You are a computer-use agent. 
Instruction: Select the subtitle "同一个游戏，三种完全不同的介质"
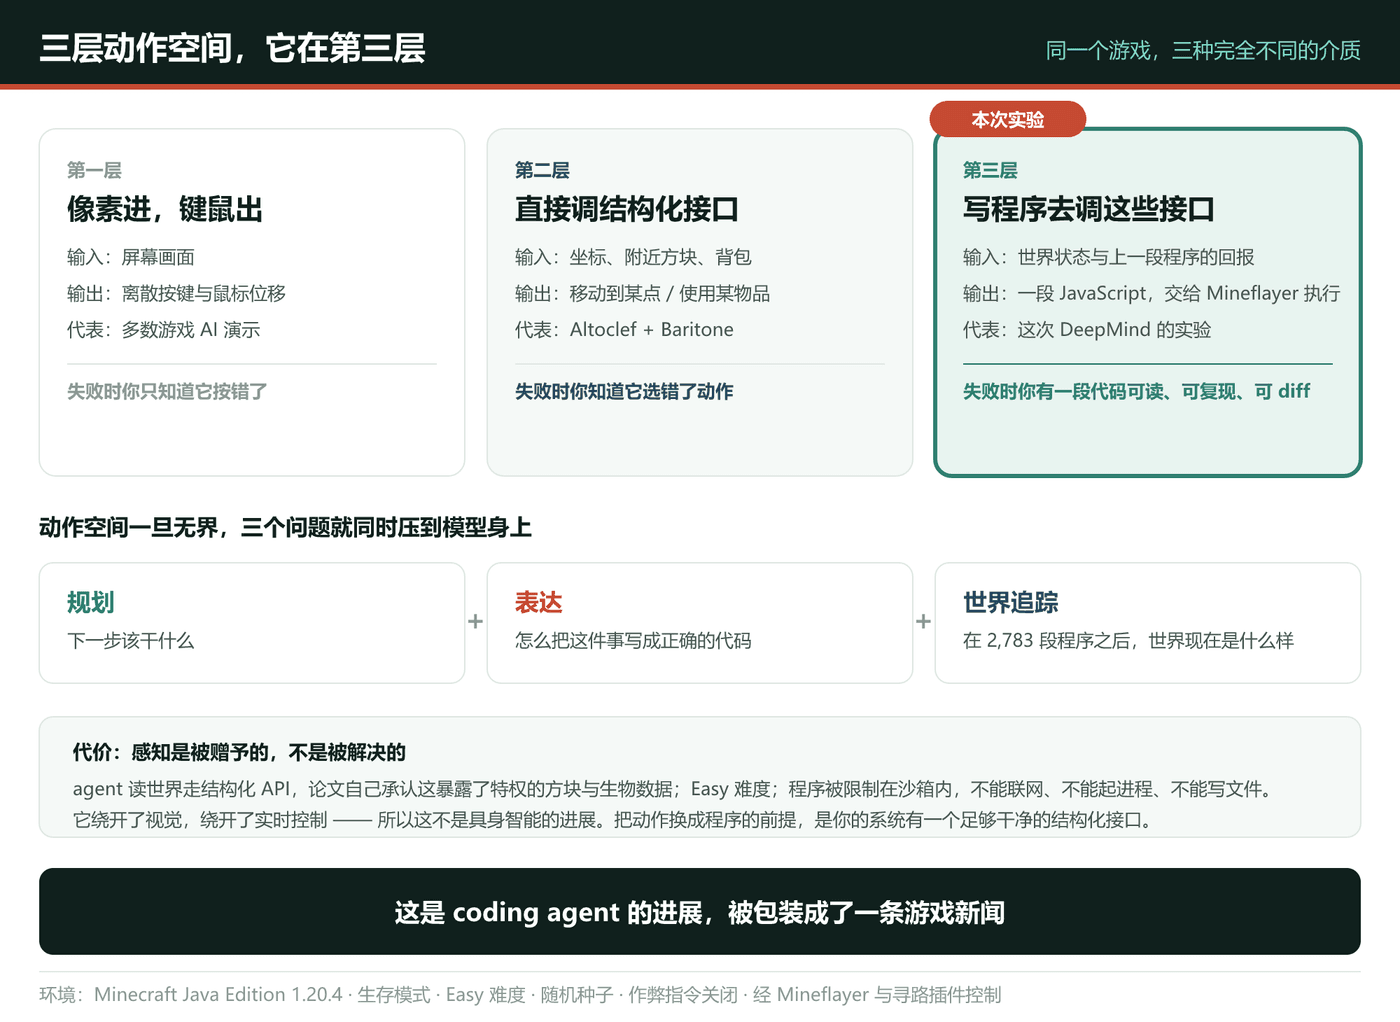[1203, 50]
